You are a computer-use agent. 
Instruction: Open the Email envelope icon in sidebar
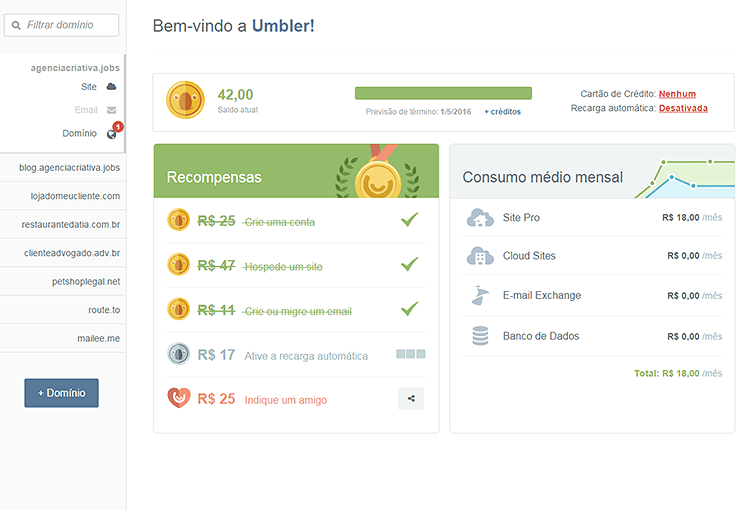click(x=111, y=110)
